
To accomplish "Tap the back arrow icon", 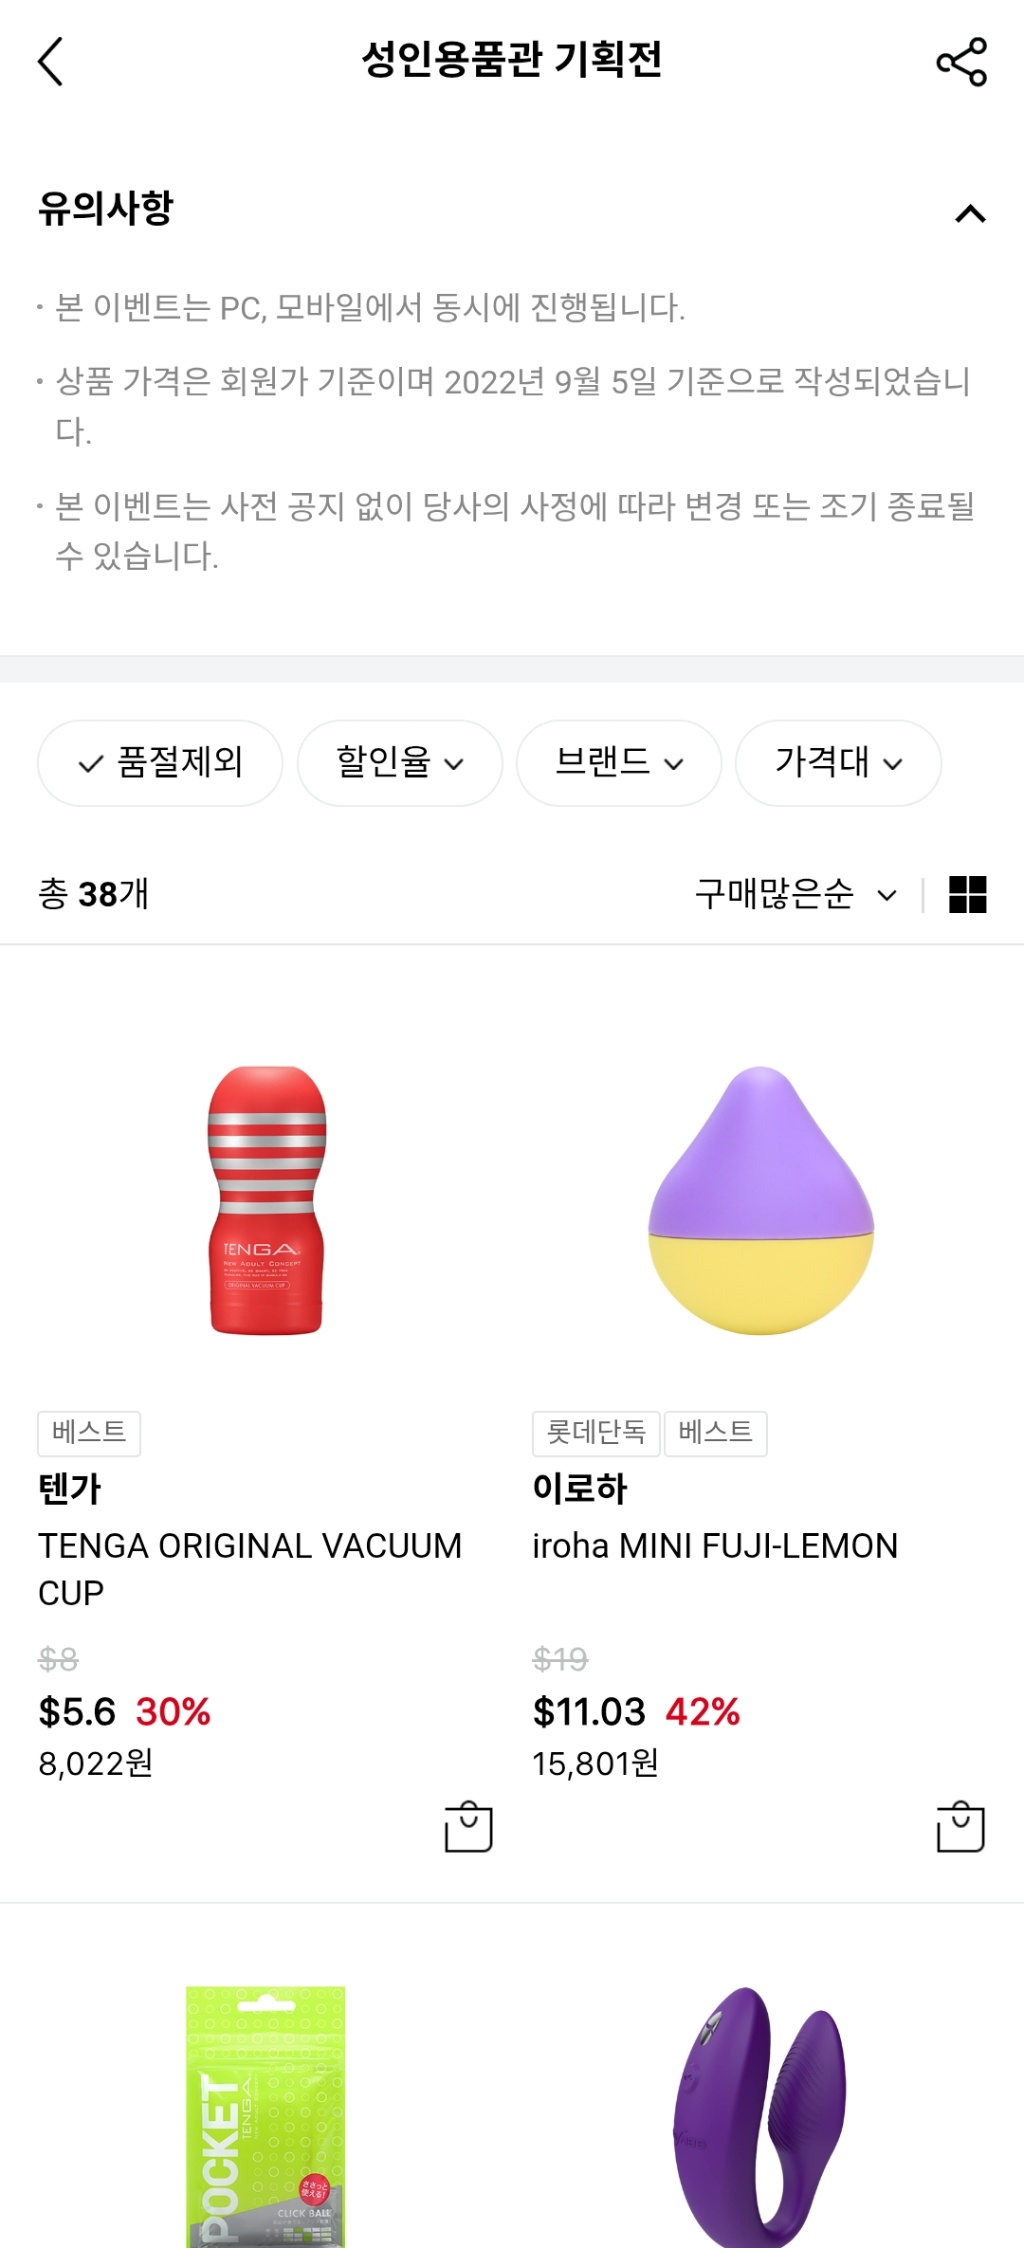I will 51,62.
